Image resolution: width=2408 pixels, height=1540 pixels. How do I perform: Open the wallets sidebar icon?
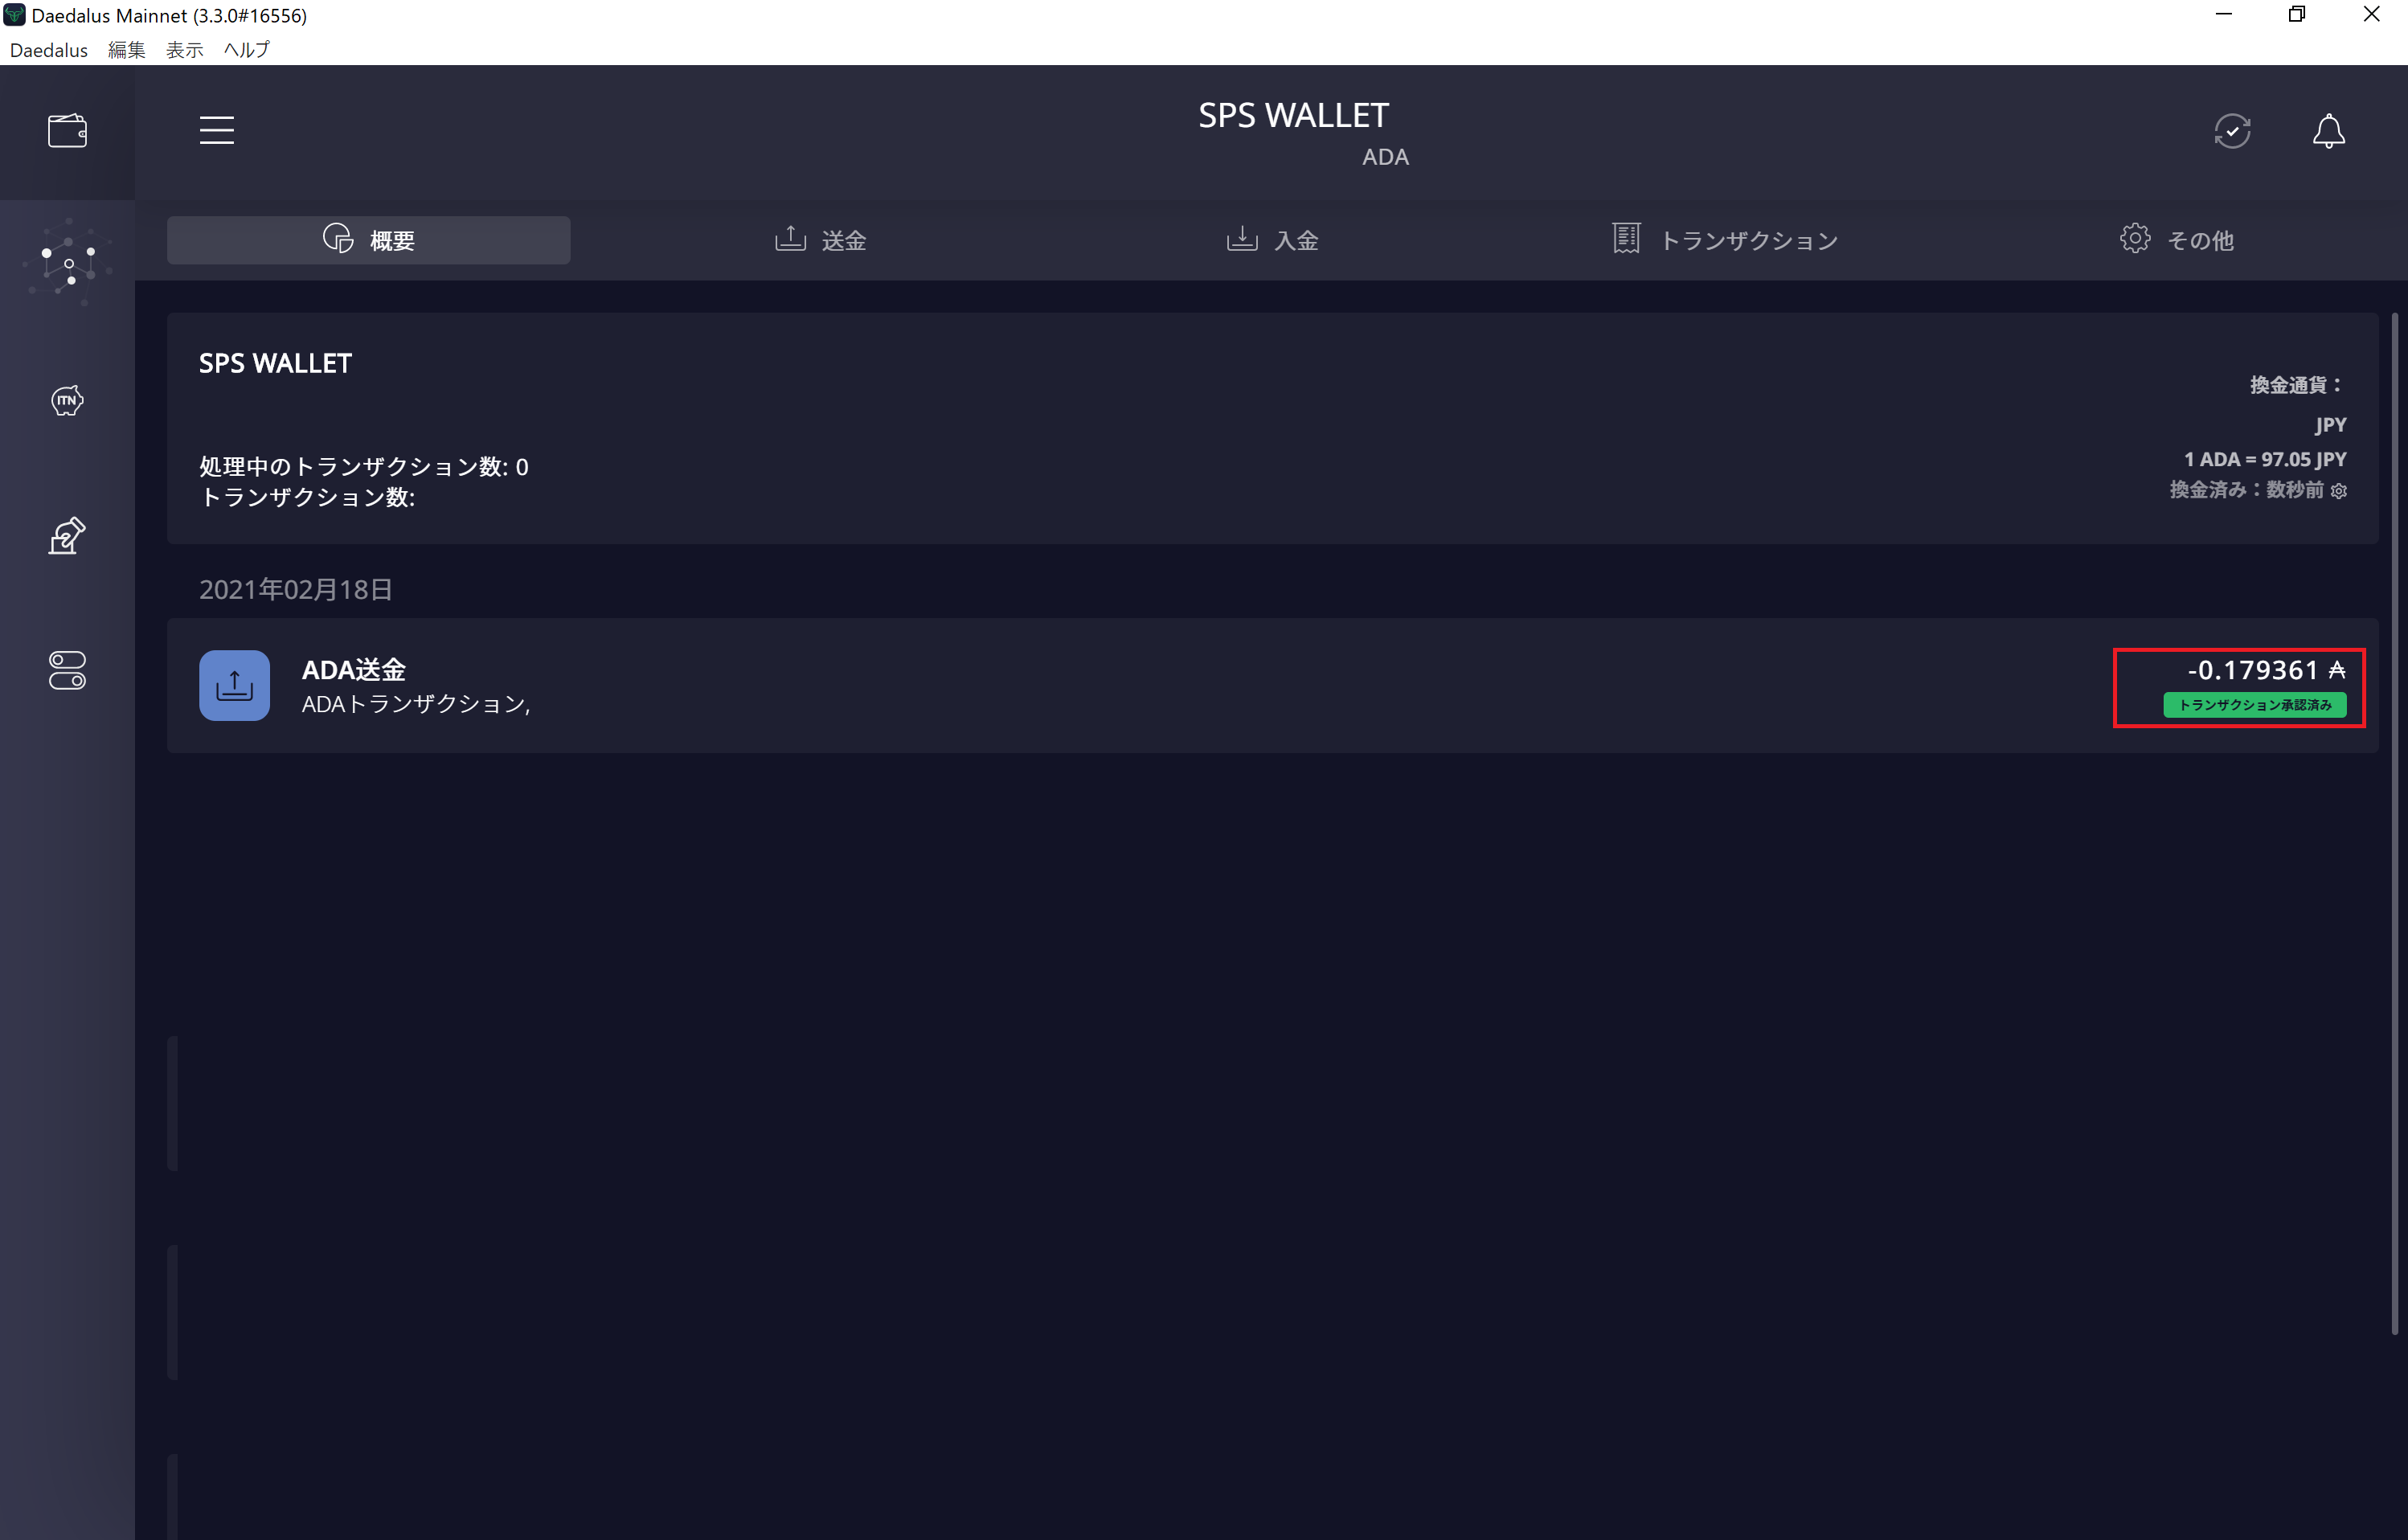67,131
